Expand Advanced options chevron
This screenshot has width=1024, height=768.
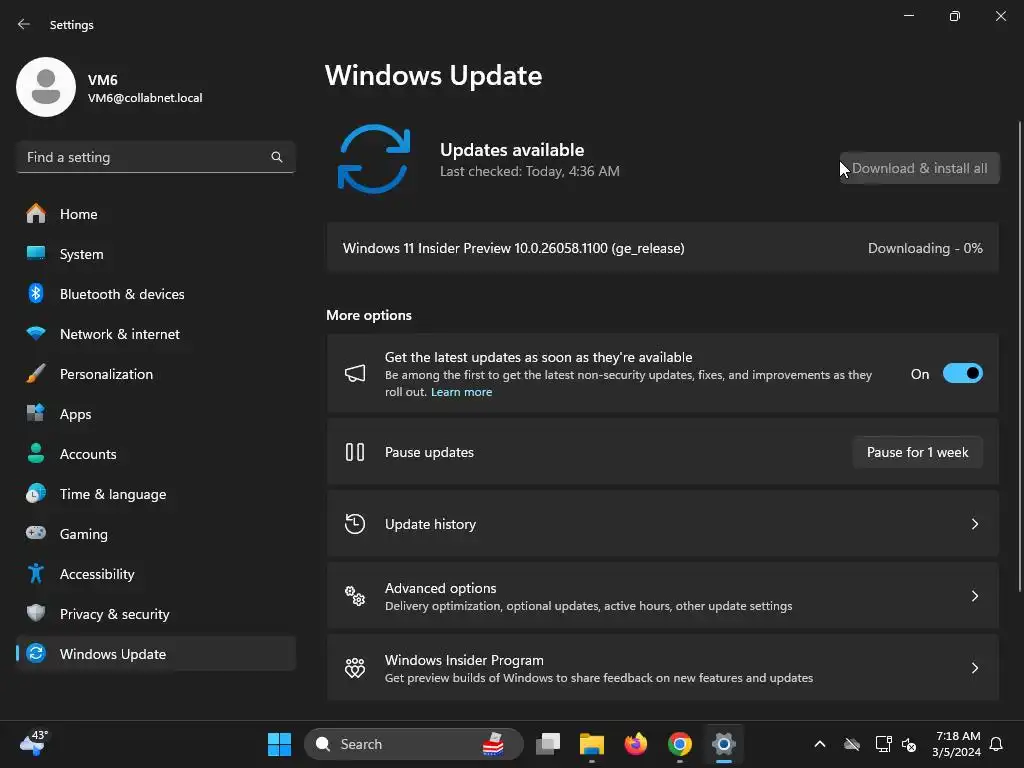point(974,596)
